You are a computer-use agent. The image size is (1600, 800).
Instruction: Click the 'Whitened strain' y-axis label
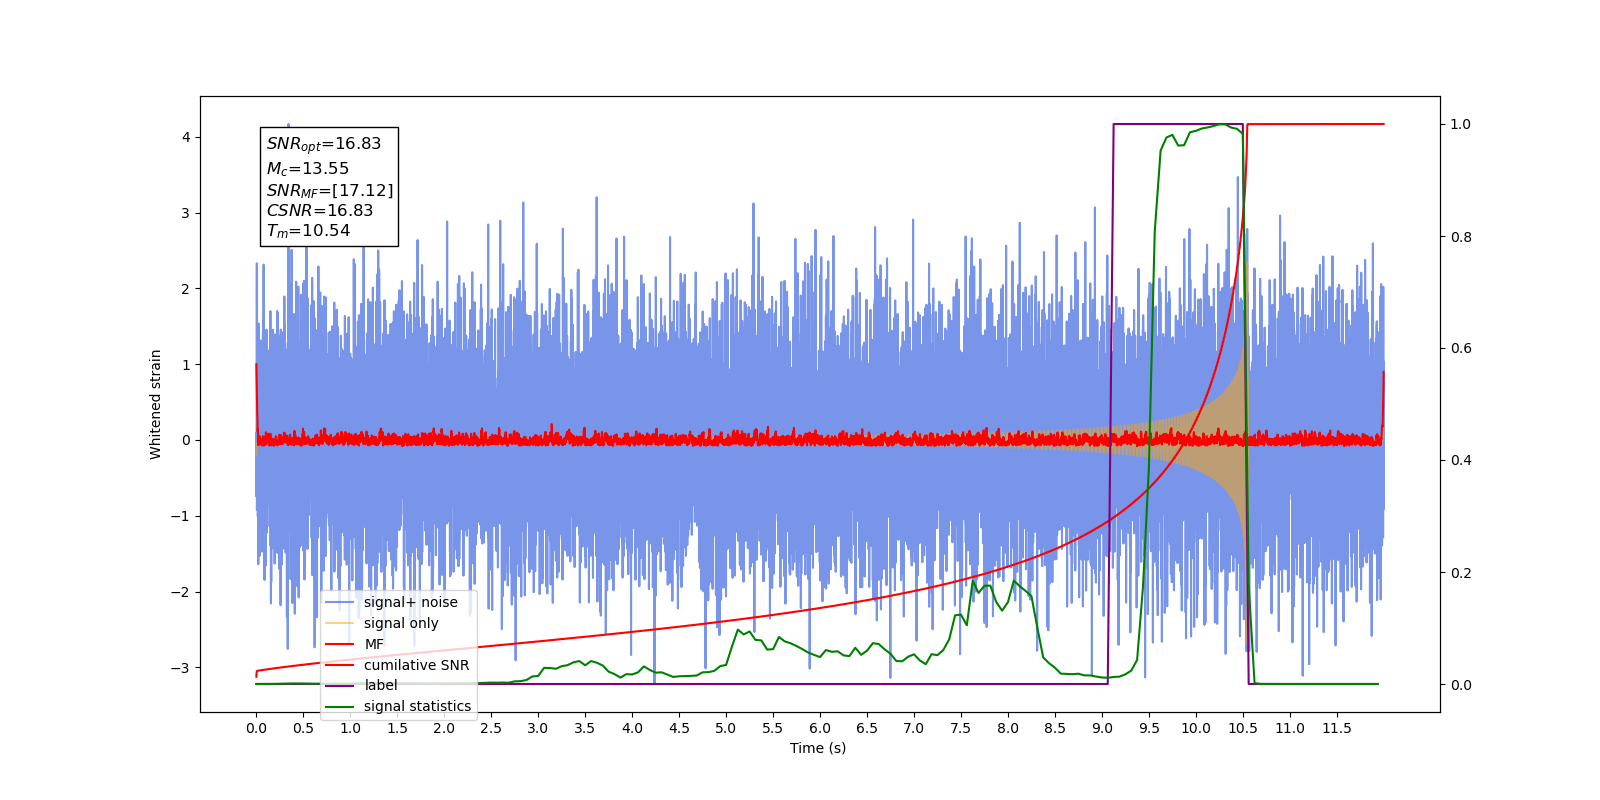click(155, 404)
